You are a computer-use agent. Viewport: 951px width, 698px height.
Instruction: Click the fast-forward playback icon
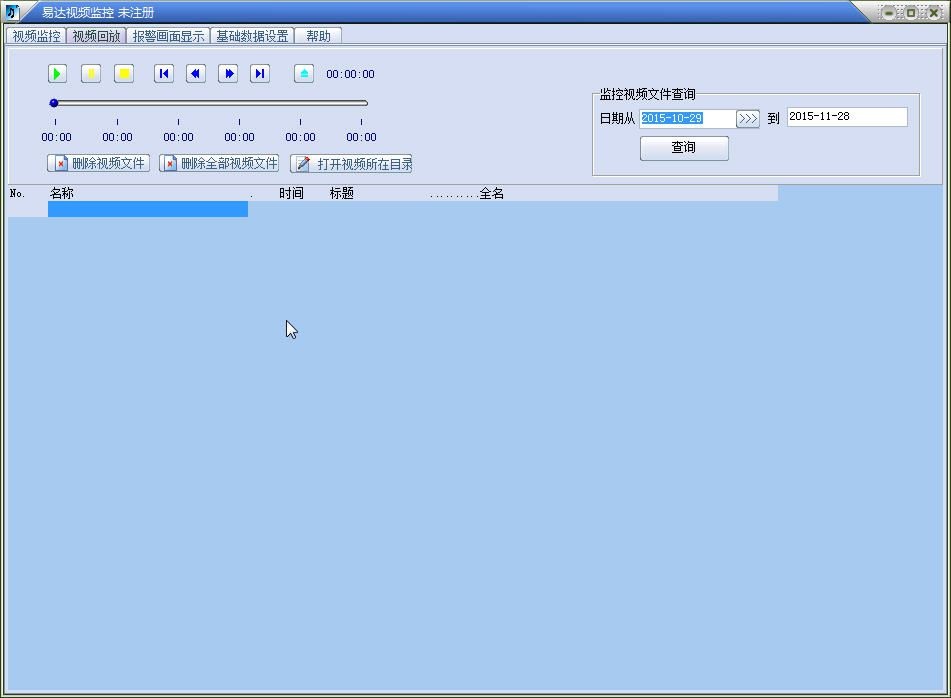[x=228, y=74]
